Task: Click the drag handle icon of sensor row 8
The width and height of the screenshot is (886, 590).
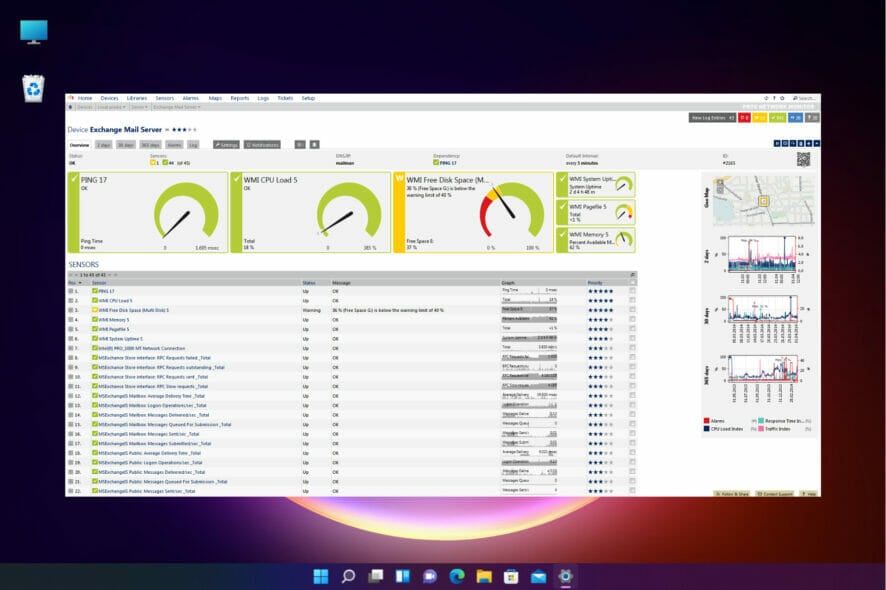Action: pos(71,358)
